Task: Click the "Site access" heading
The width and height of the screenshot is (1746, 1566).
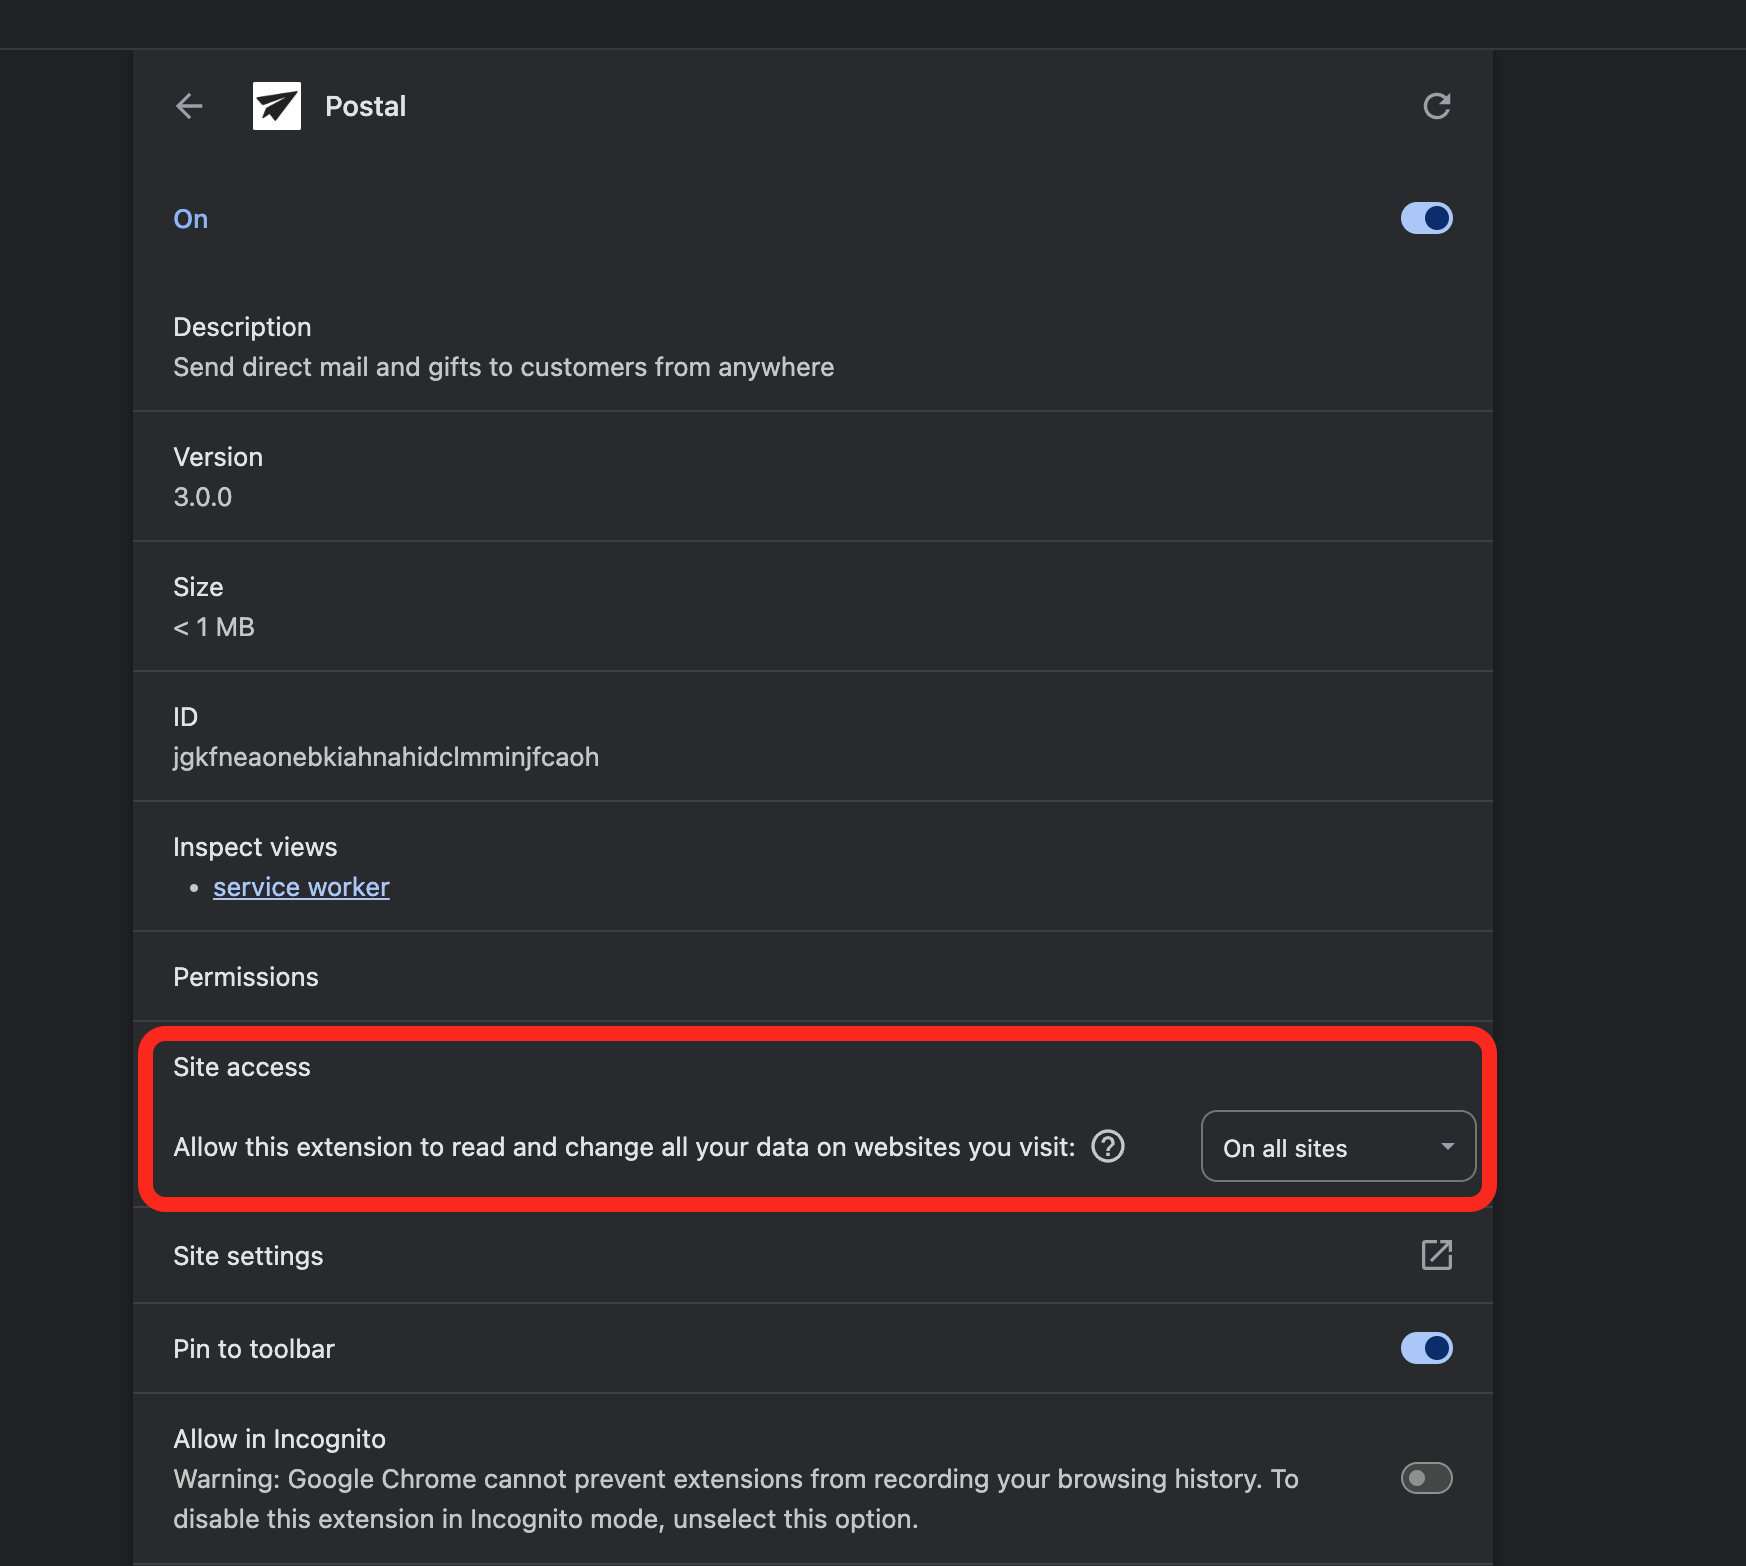Action: (x=242, y=1067)
